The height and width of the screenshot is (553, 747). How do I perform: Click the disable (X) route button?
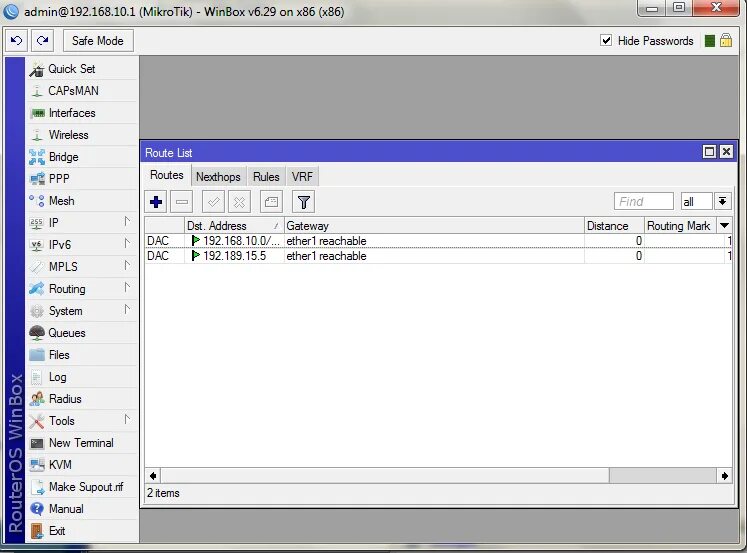point(239,202)
